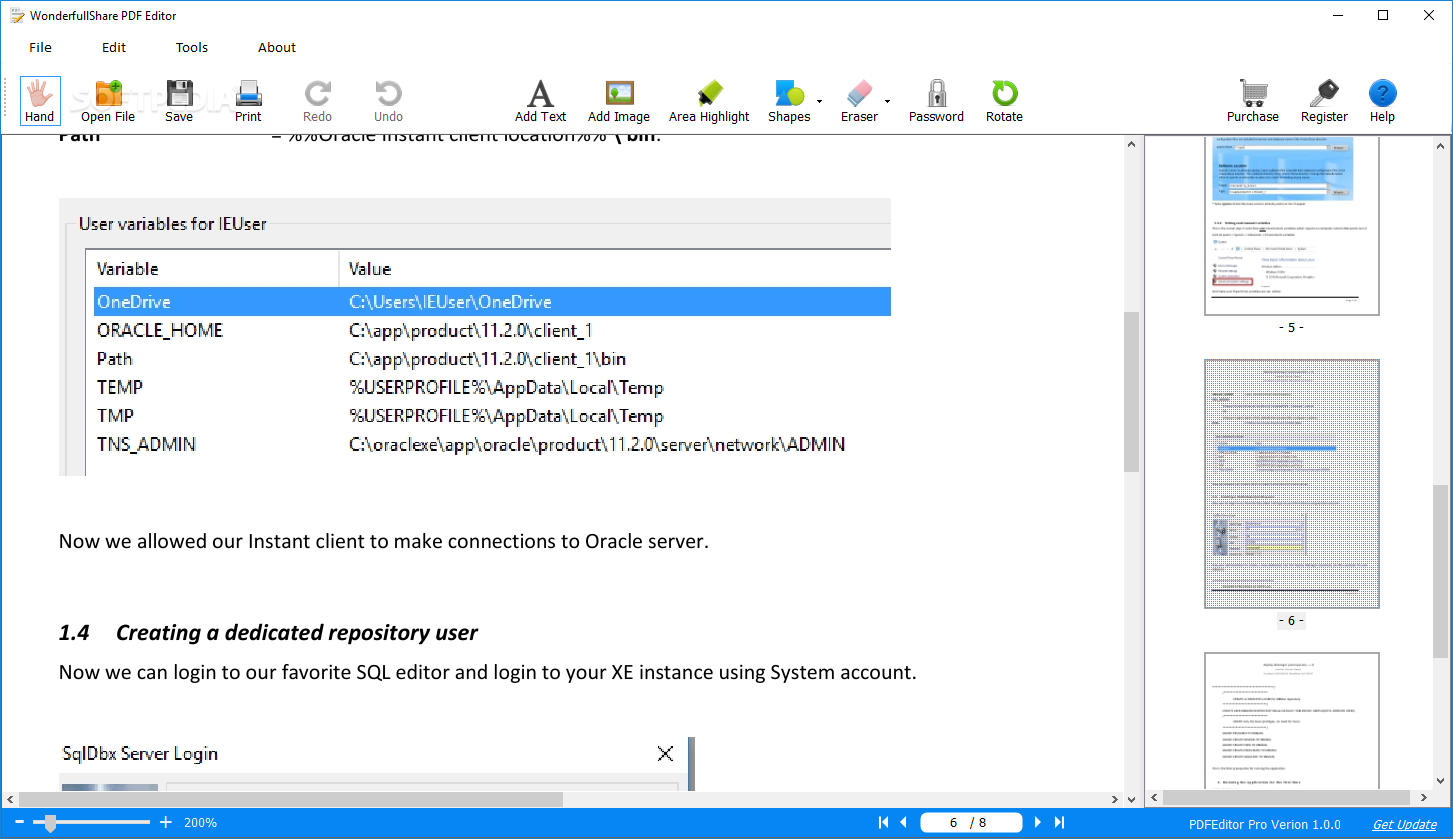Enable the Area Highlight tool
Screen dimensions: 1453x839
[709, 101]
